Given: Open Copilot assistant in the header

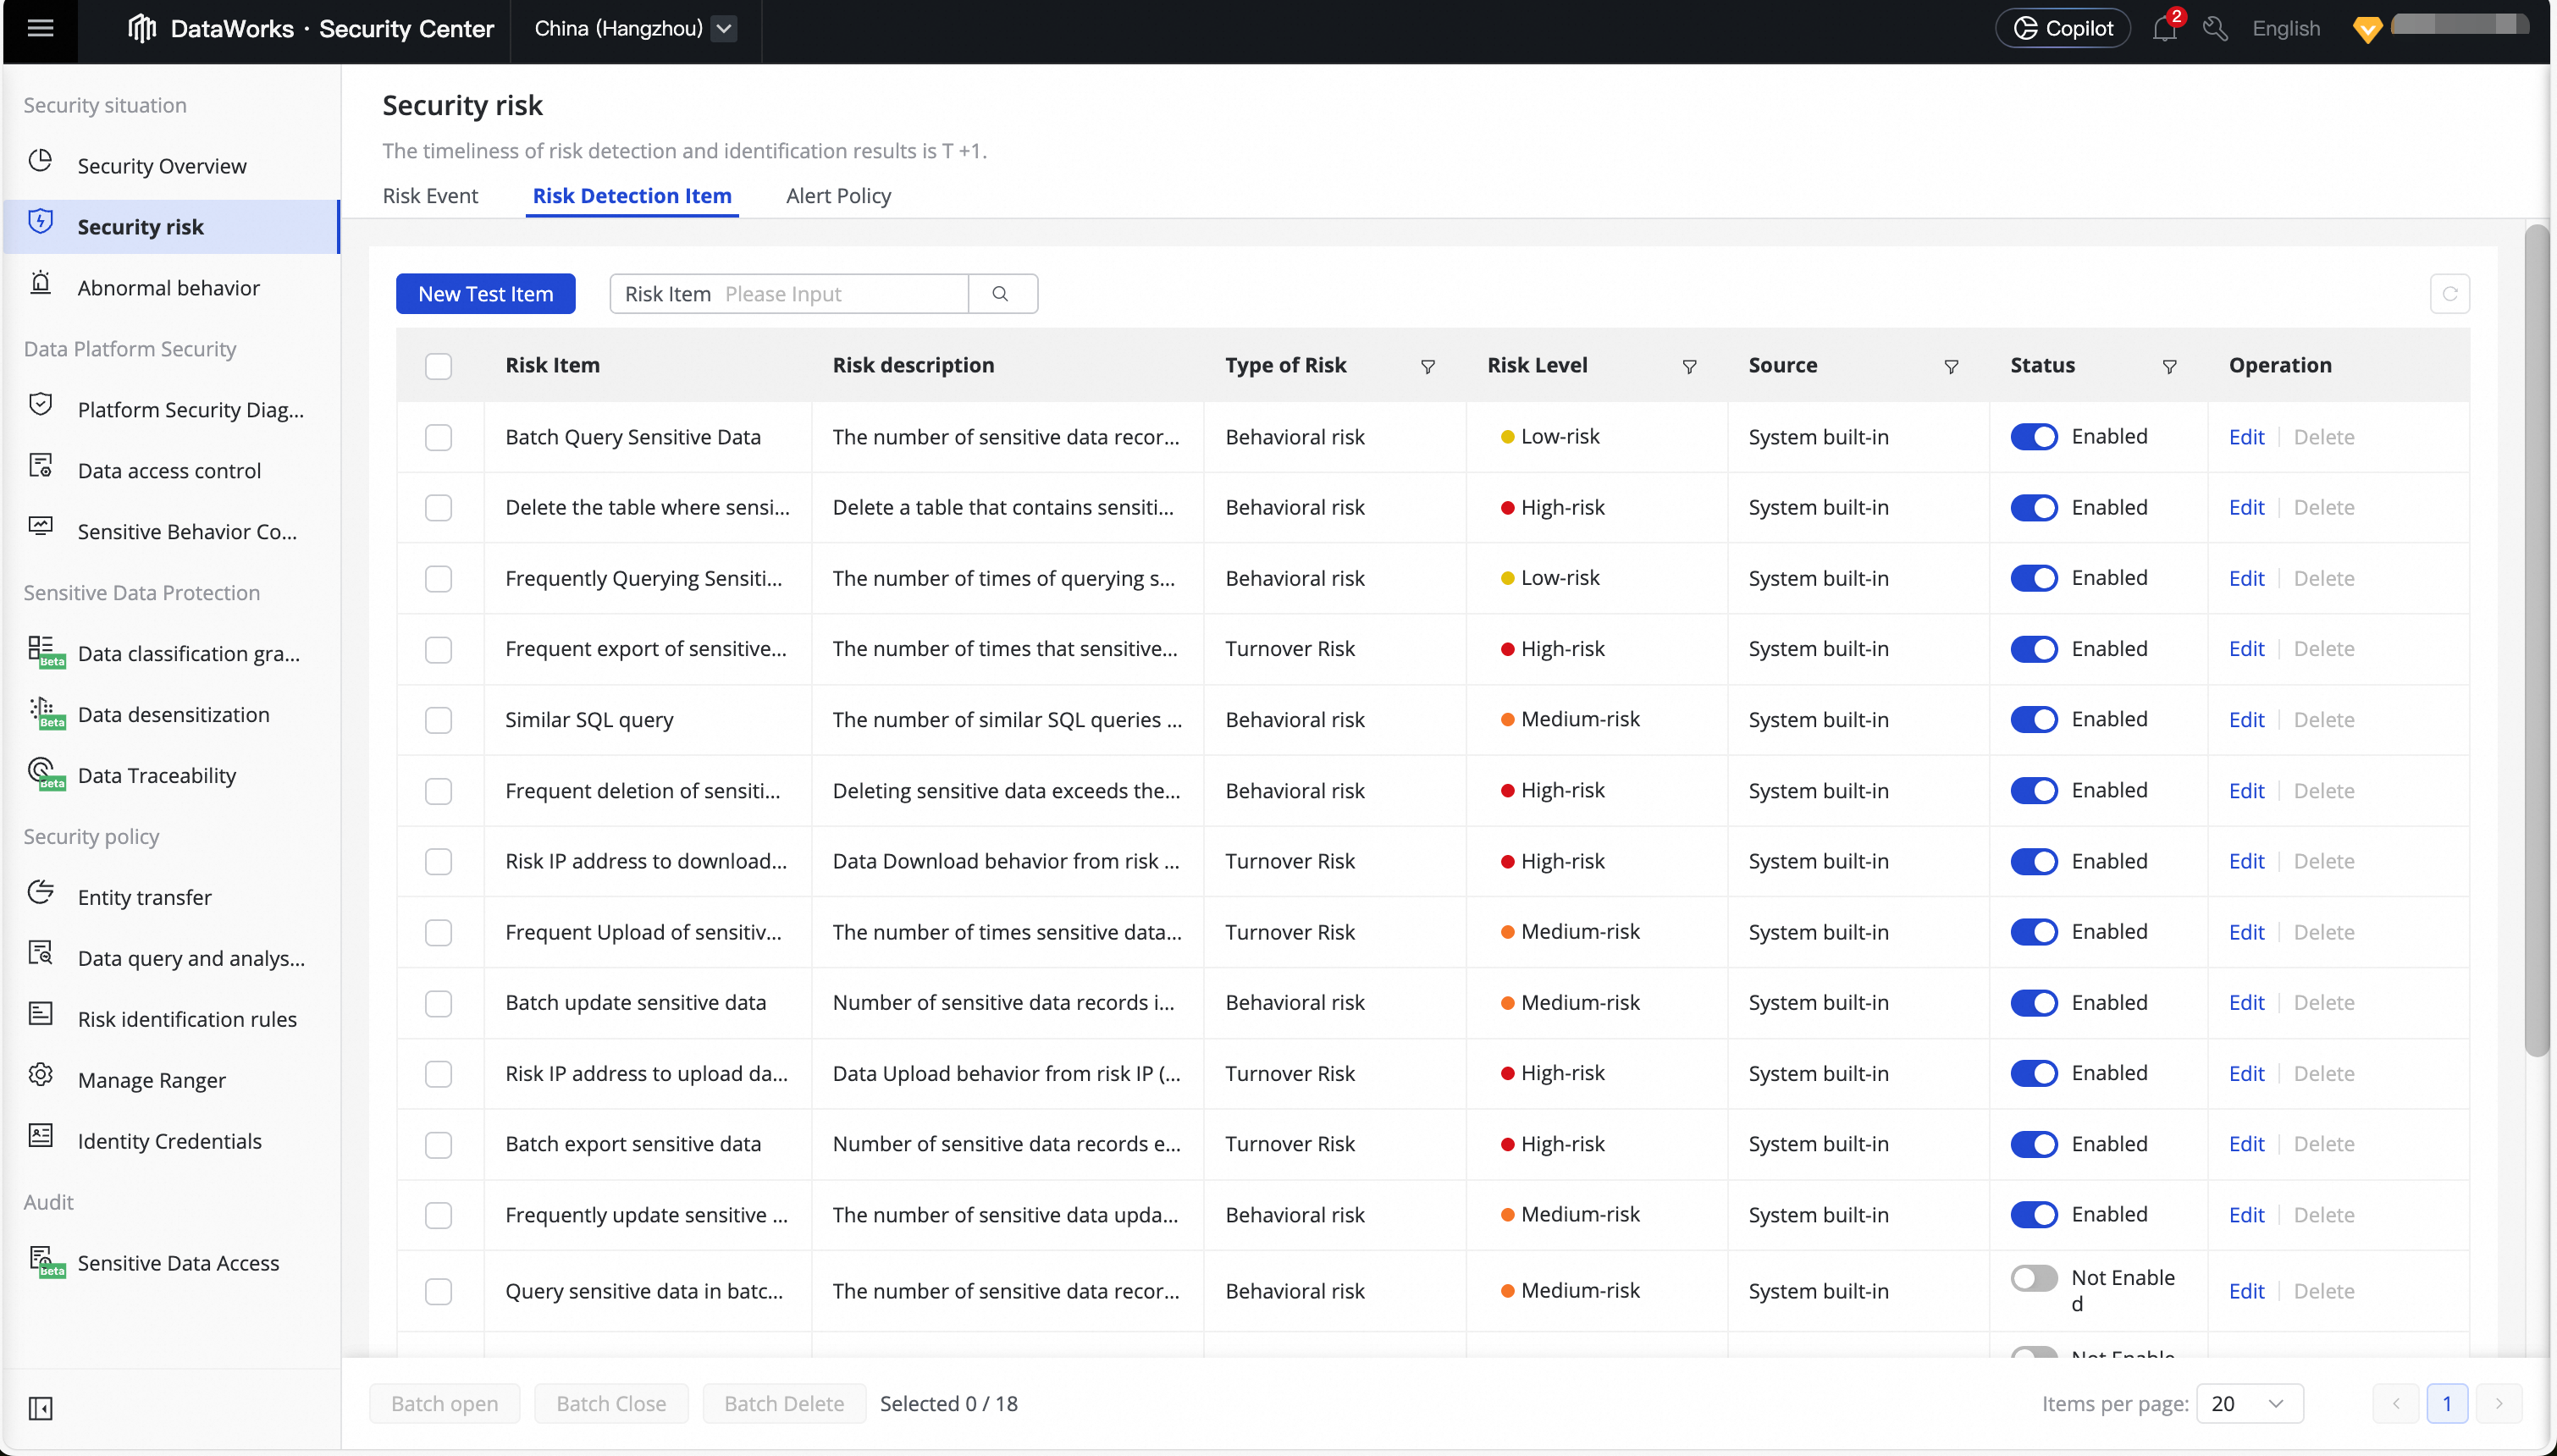Looking at the screenshot, I should pyautogui.click(x=2063, y=28).
